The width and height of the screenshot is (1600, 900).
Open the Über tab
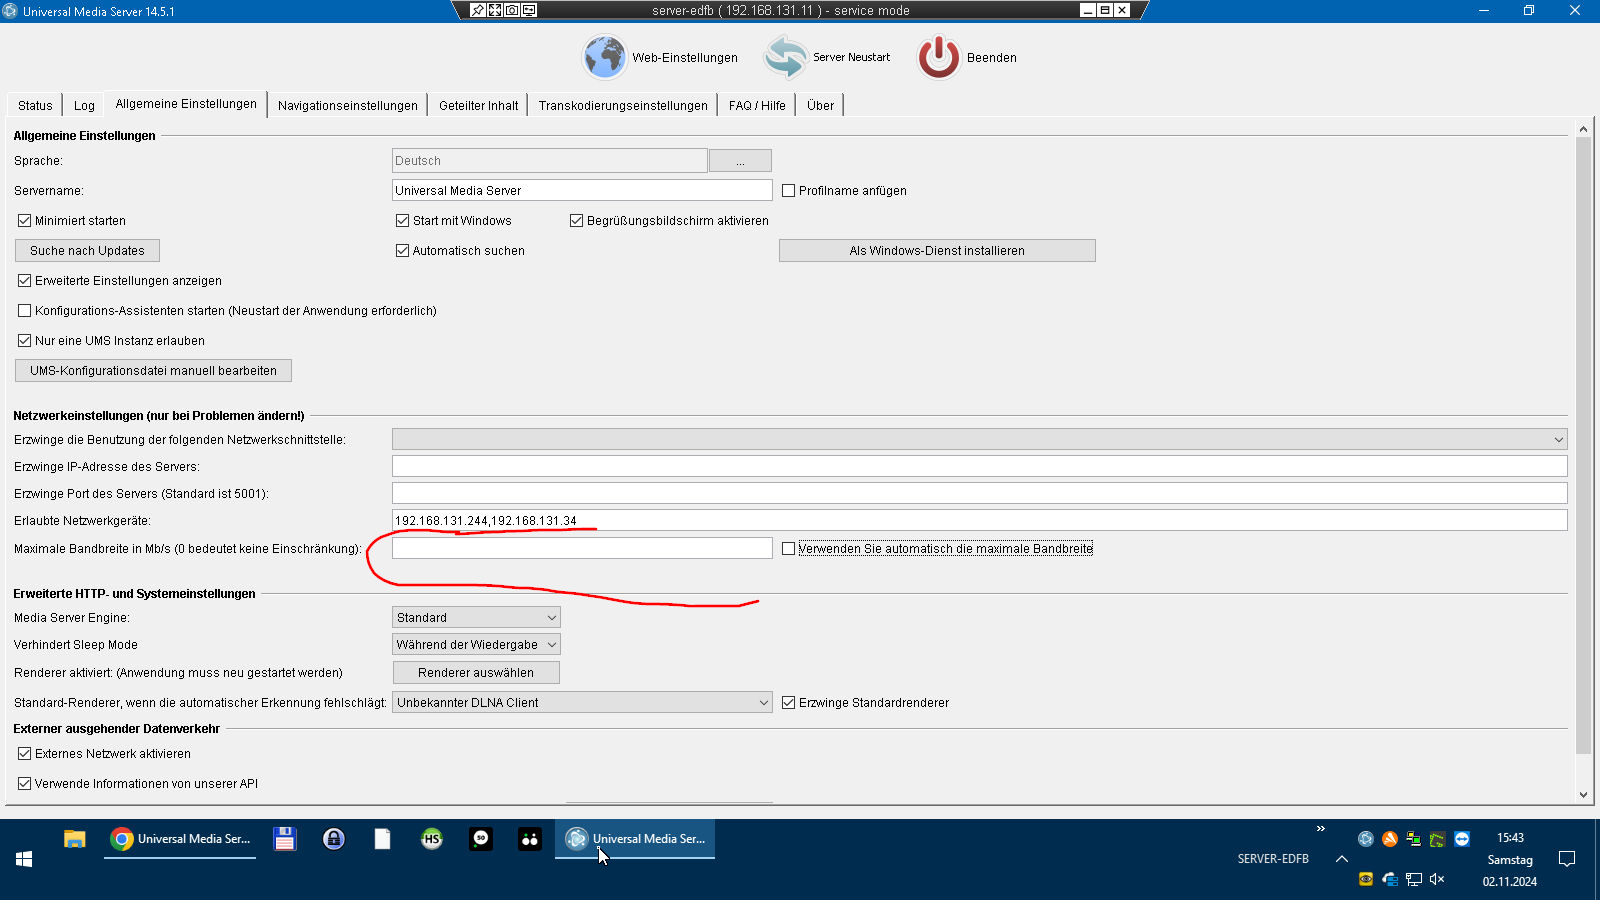(820, 105)
